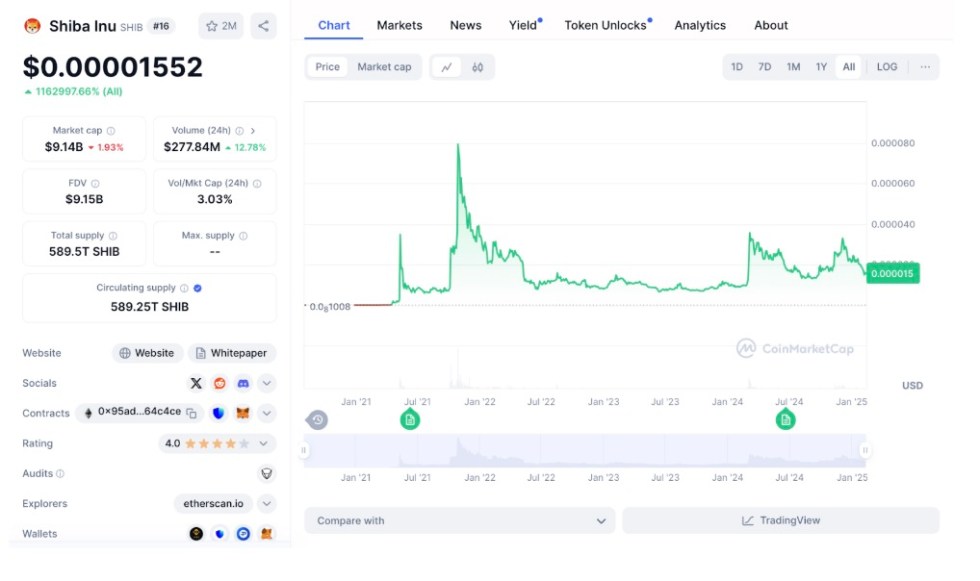Switch to the Markets tab
980x581 pixels.
point(399,25)
